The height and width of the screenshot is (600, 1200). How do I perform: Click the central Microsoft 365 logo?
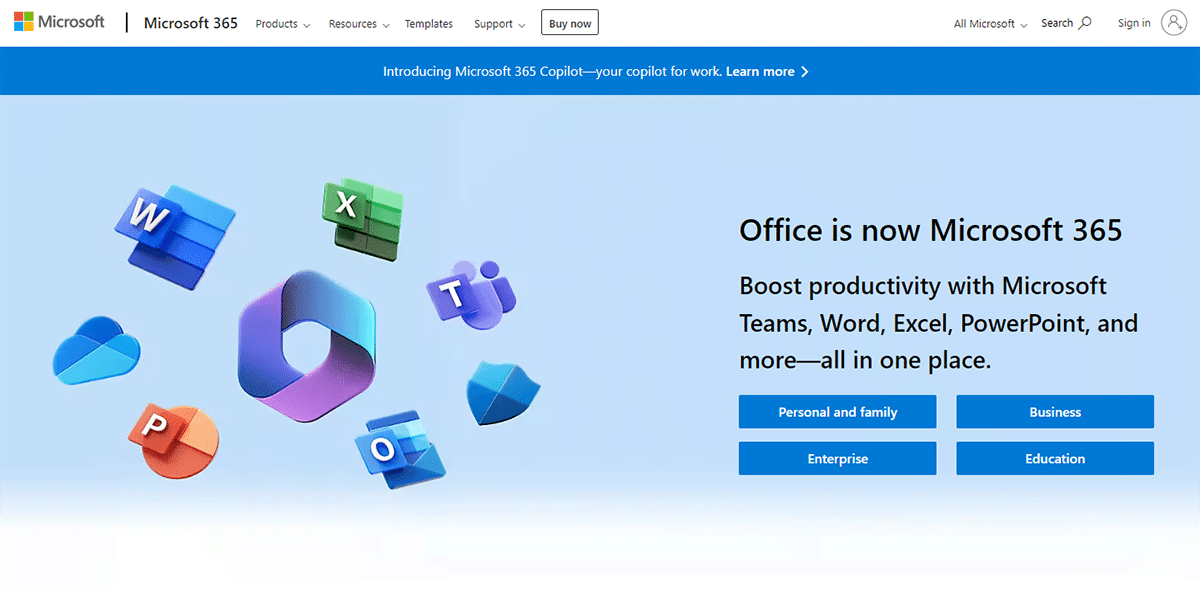point(306,345)
